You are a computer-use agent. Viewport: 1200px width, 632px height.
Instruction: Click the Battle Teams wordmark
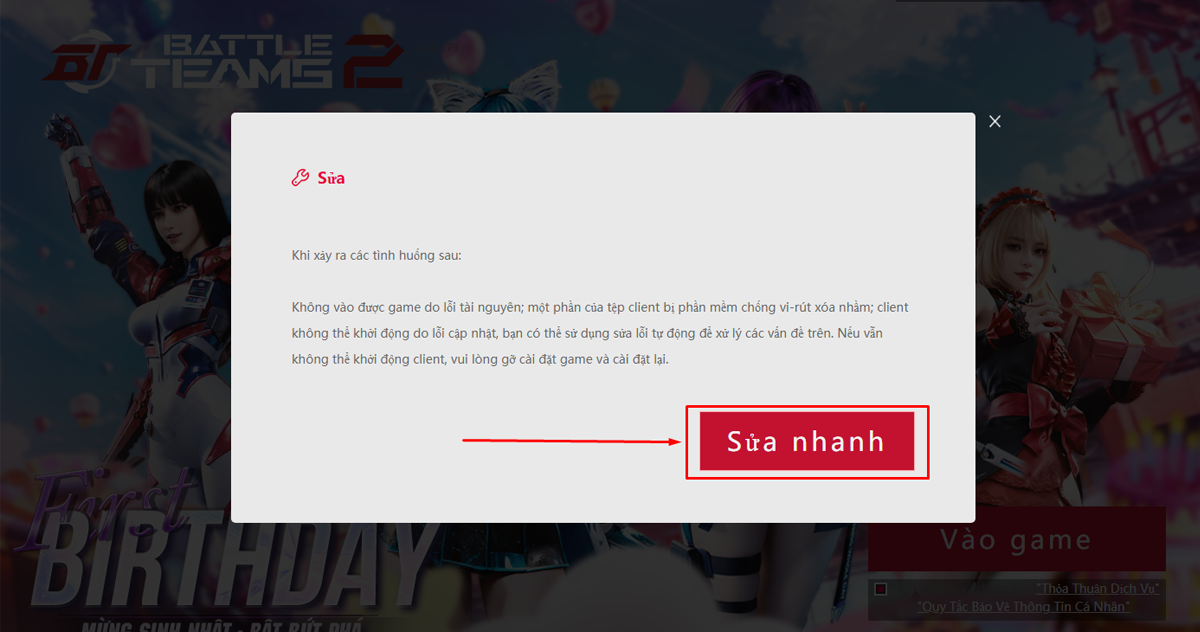point(237,62)
